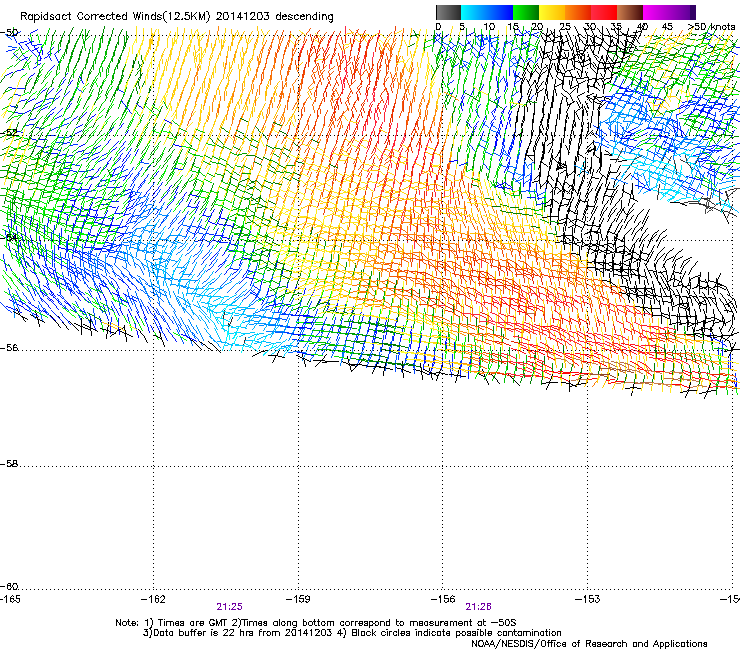Image resolution: width=740 pixels, height=650 pixels.
Task: Click the '45' legend tick label
Action: (x=667, y=27)
